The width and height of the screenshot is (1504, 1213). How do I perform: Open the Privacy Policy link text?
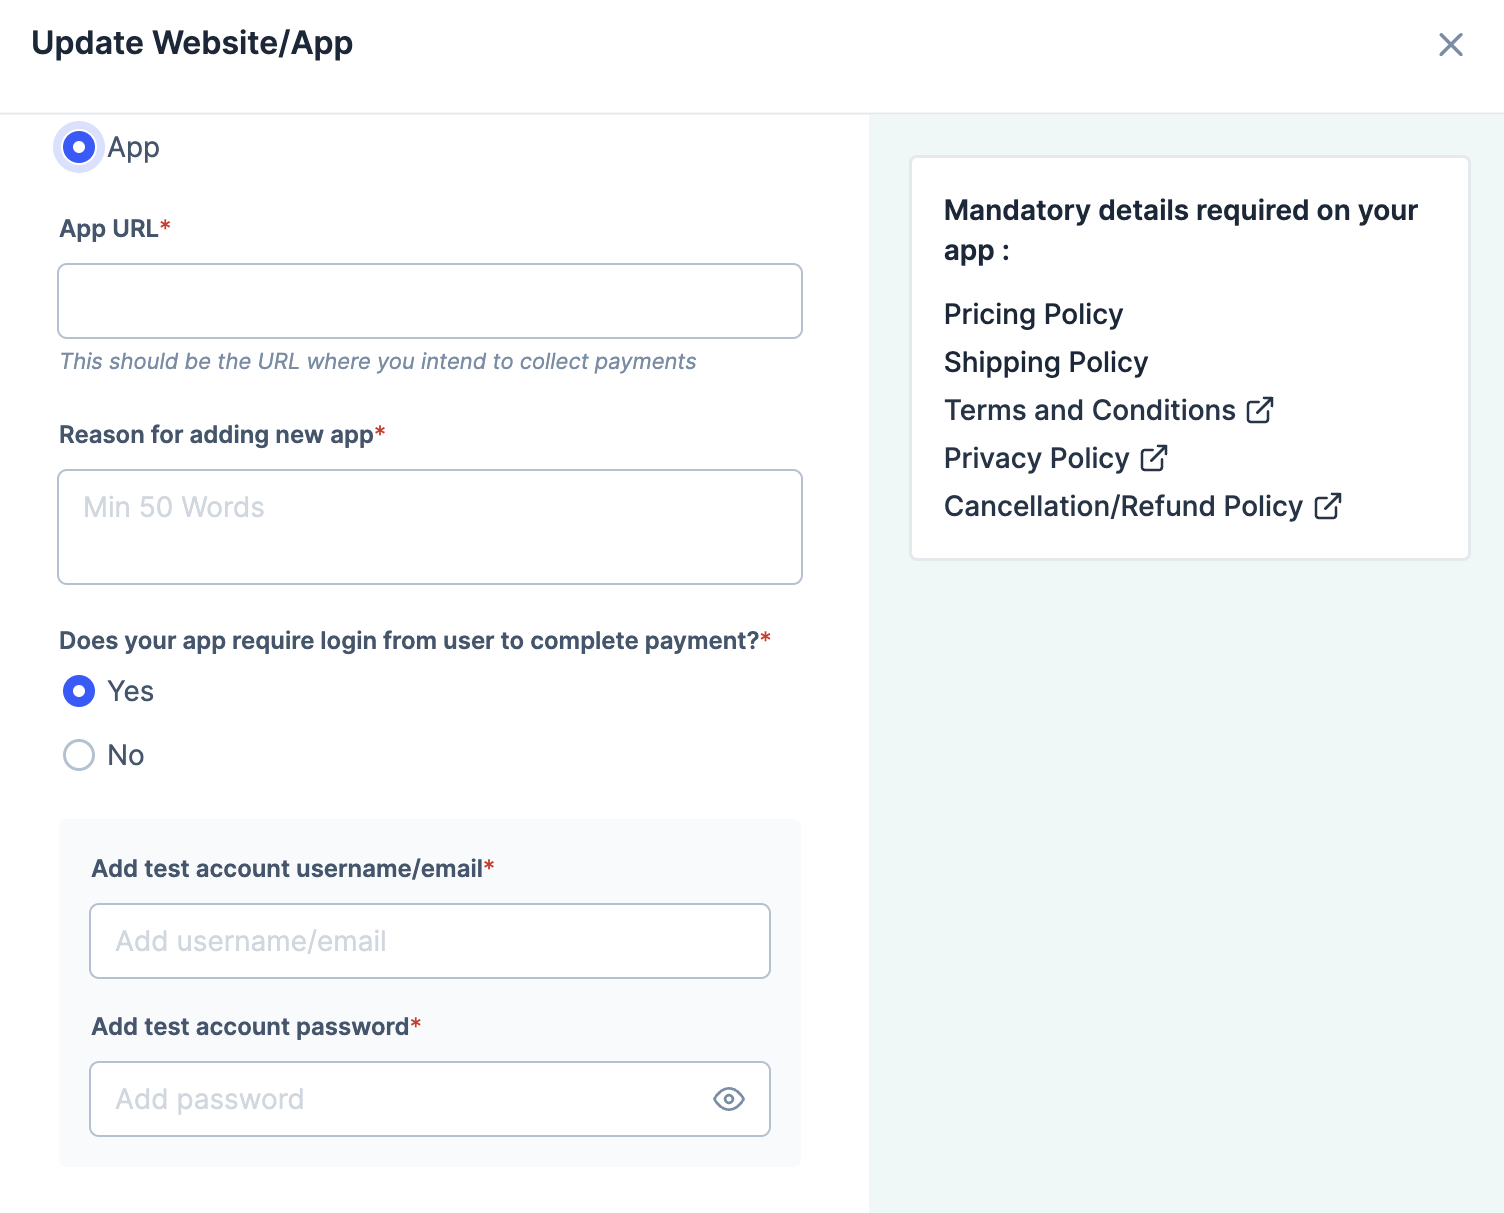coord(1037,458)
